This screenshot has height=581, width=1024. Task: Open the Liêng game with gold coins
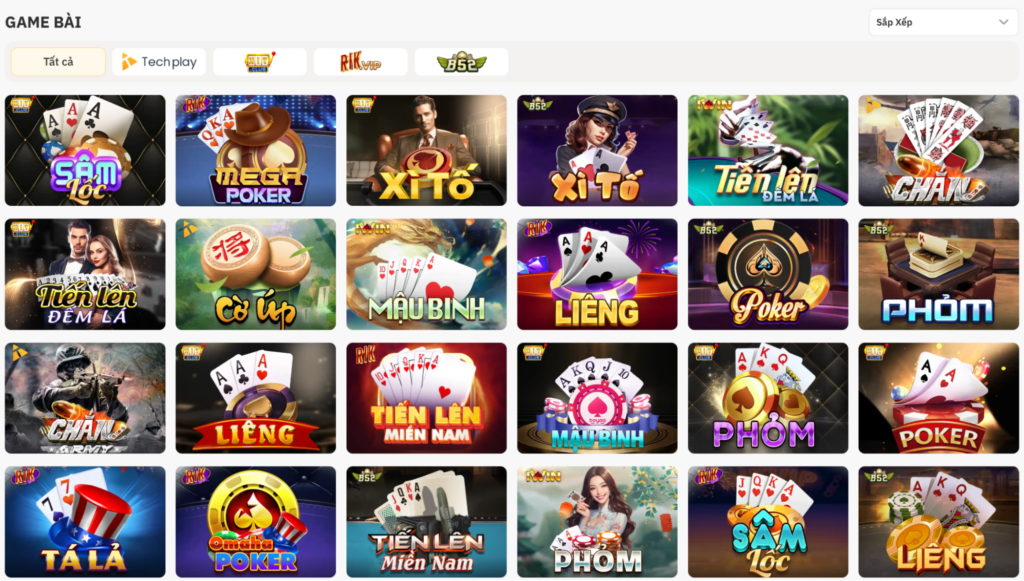point(938,522)
